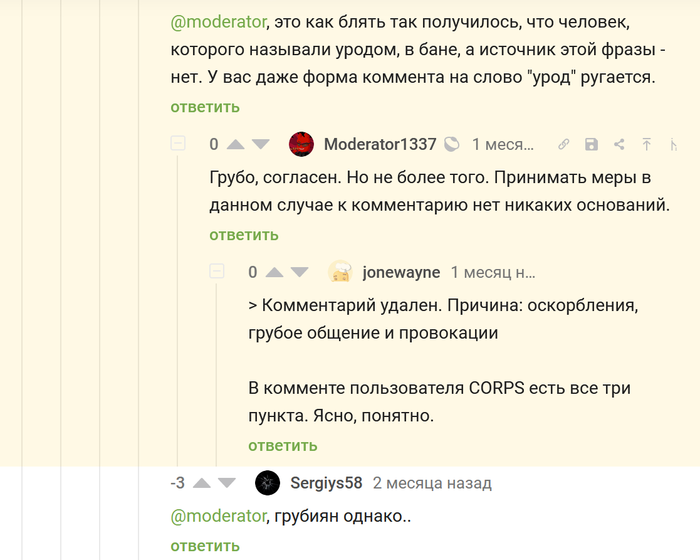This screenshot has width=700, height=560.
Task: Collapse Moderator1337's comment thread
Action: coord(178,144)
